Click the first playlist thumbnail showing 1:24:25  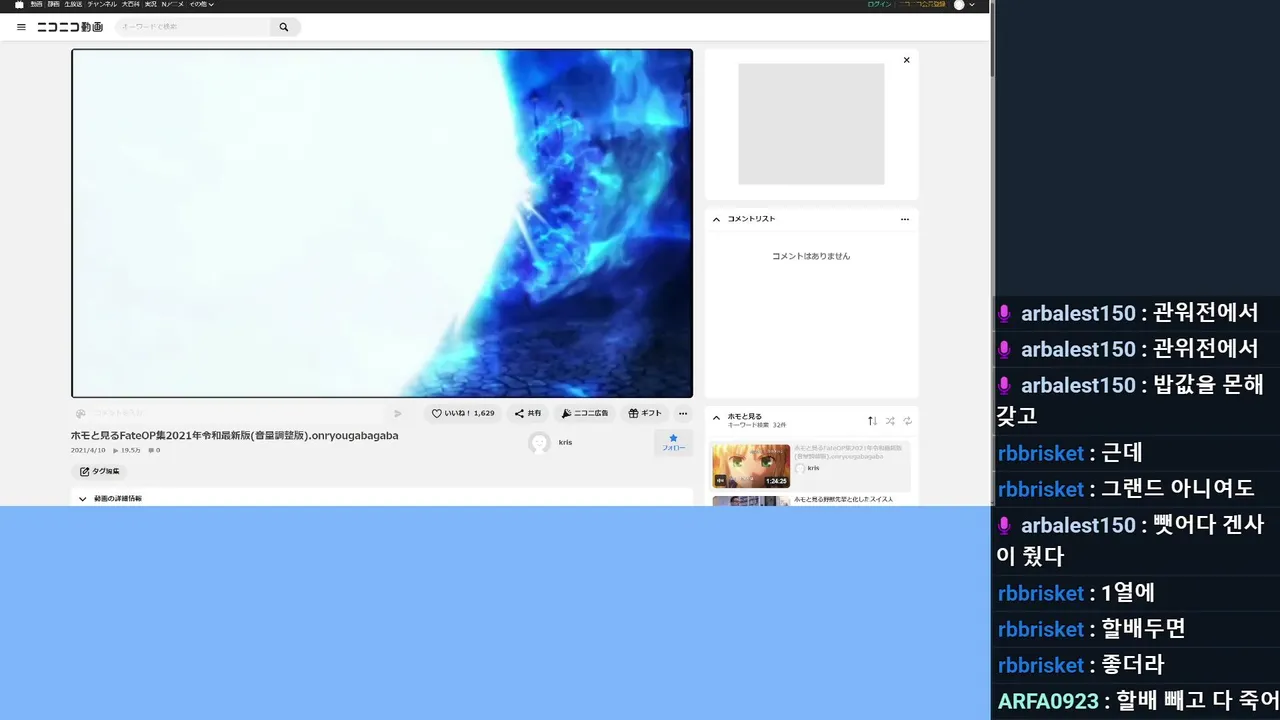coord(751,466)
